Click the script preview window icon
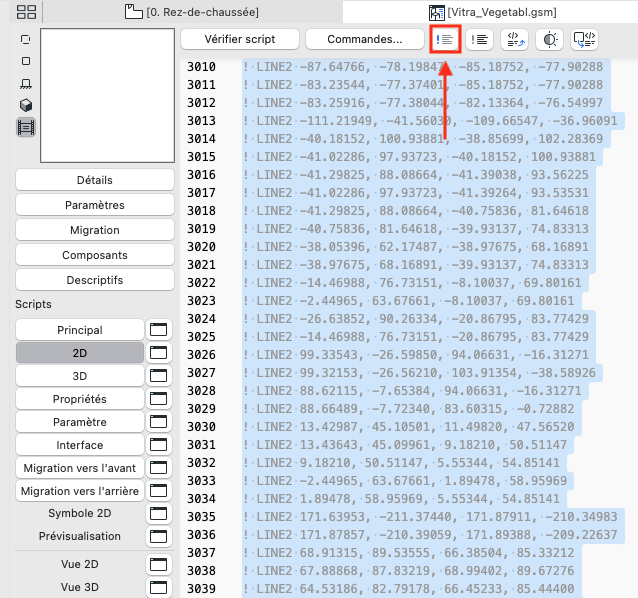The width and height of the screenshot is (638, 598). [x=584, y=39]
